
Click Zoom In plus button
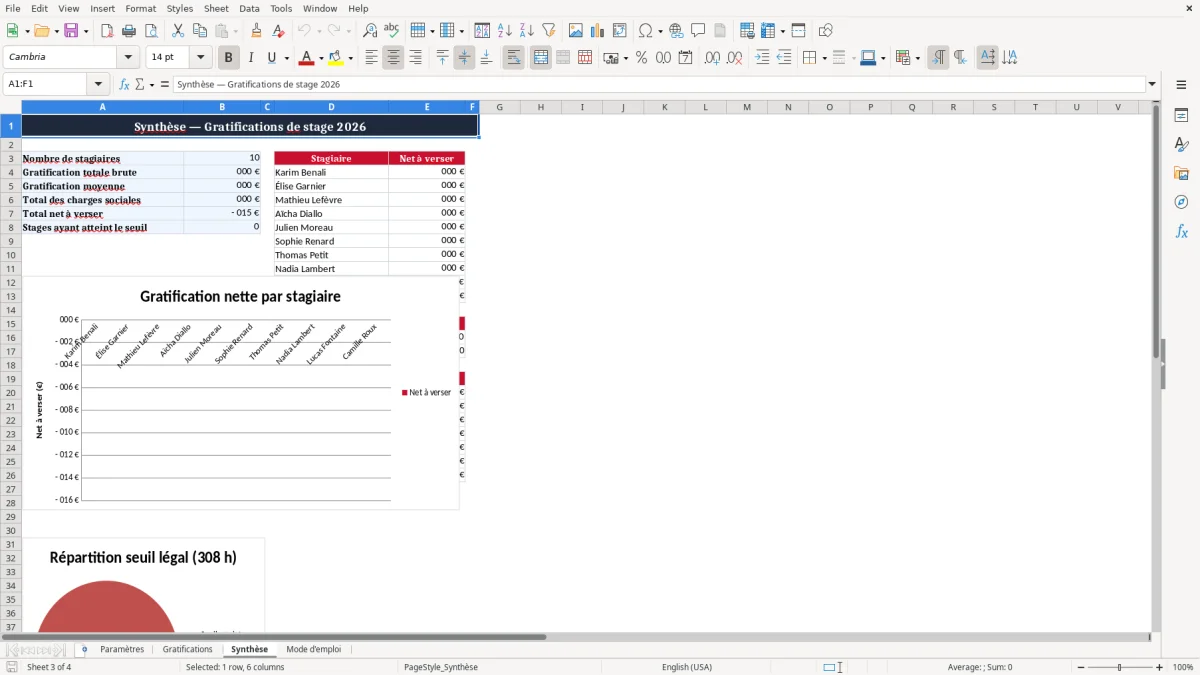click(x=1159, y=667)
